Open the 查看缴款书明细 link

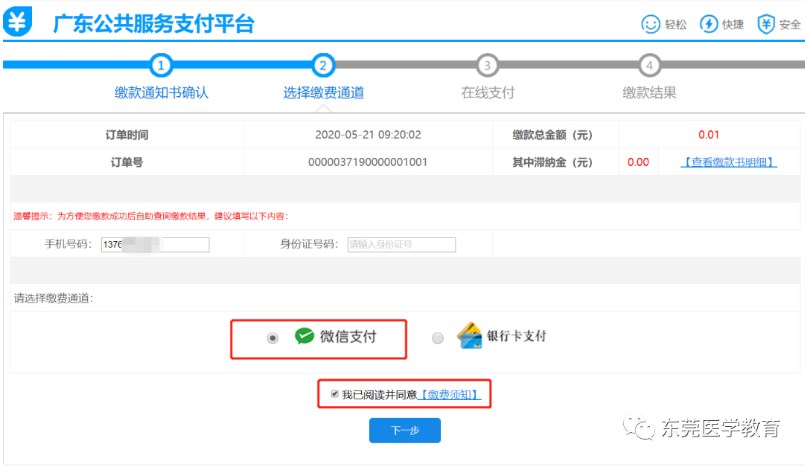(x=728, y=162)
